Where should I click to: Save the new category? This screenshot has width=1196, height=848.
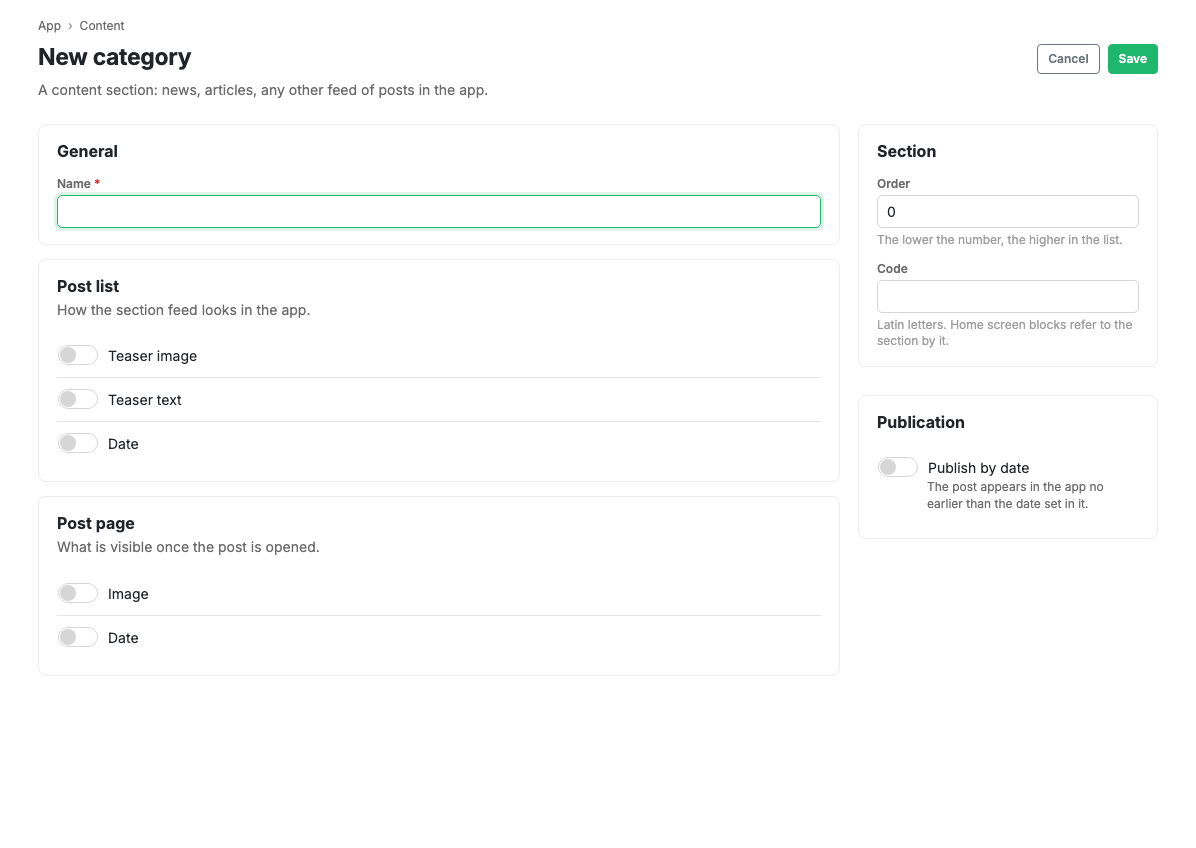click(1133, 59)
